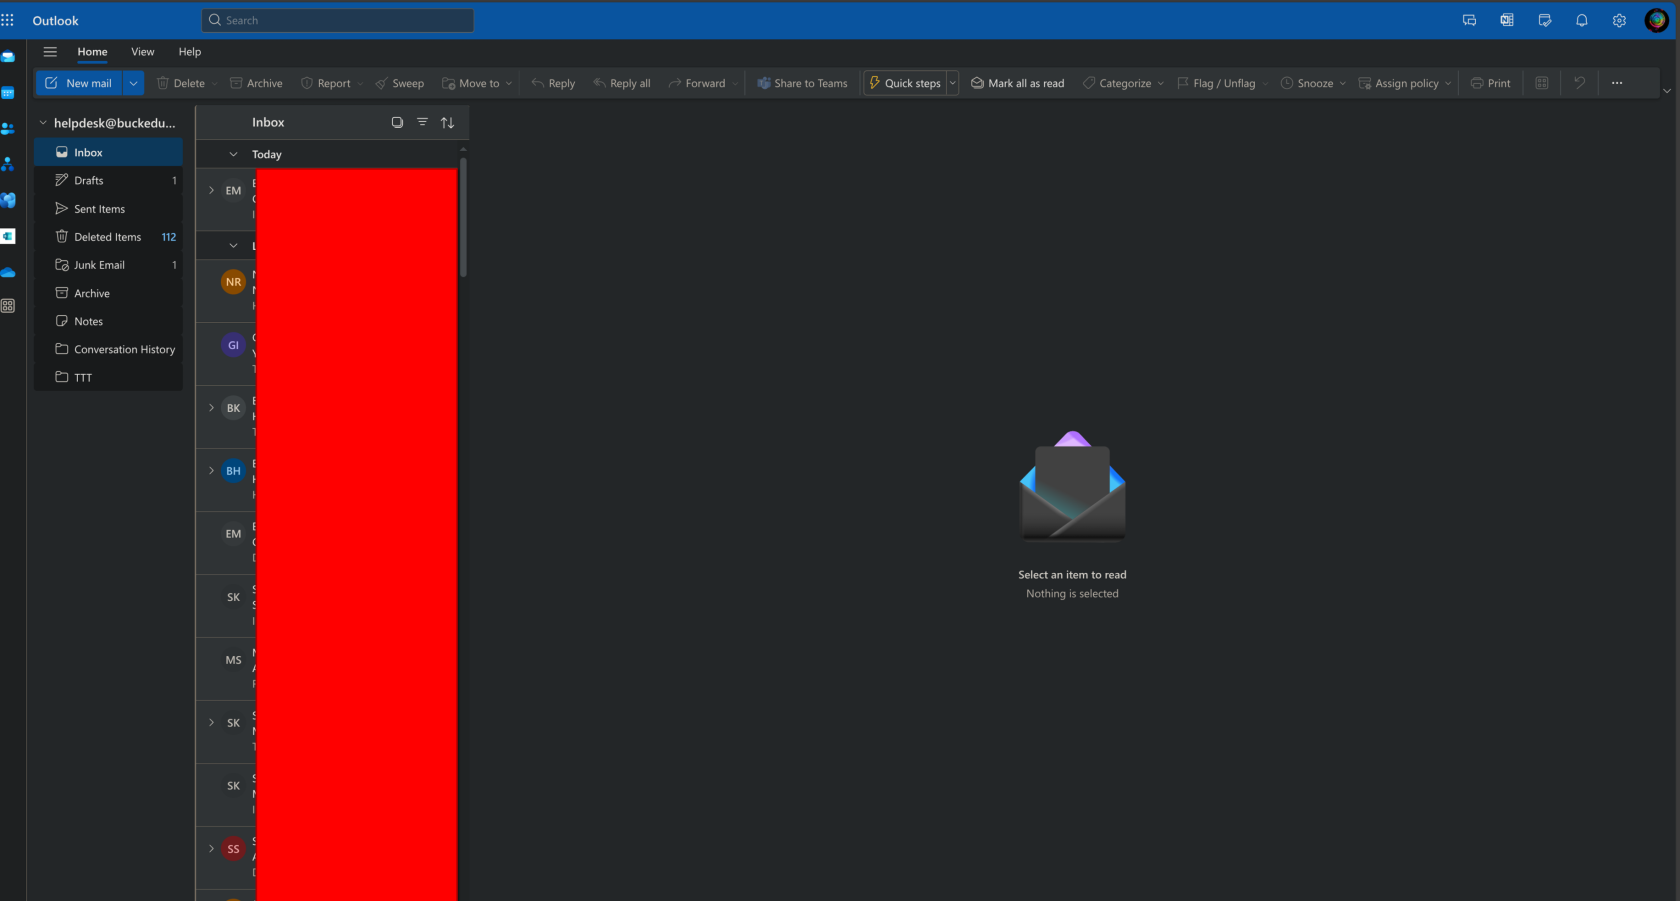Click the Forward button
This screenshot has width=1680, height=901.
click(x=697, y=83)
